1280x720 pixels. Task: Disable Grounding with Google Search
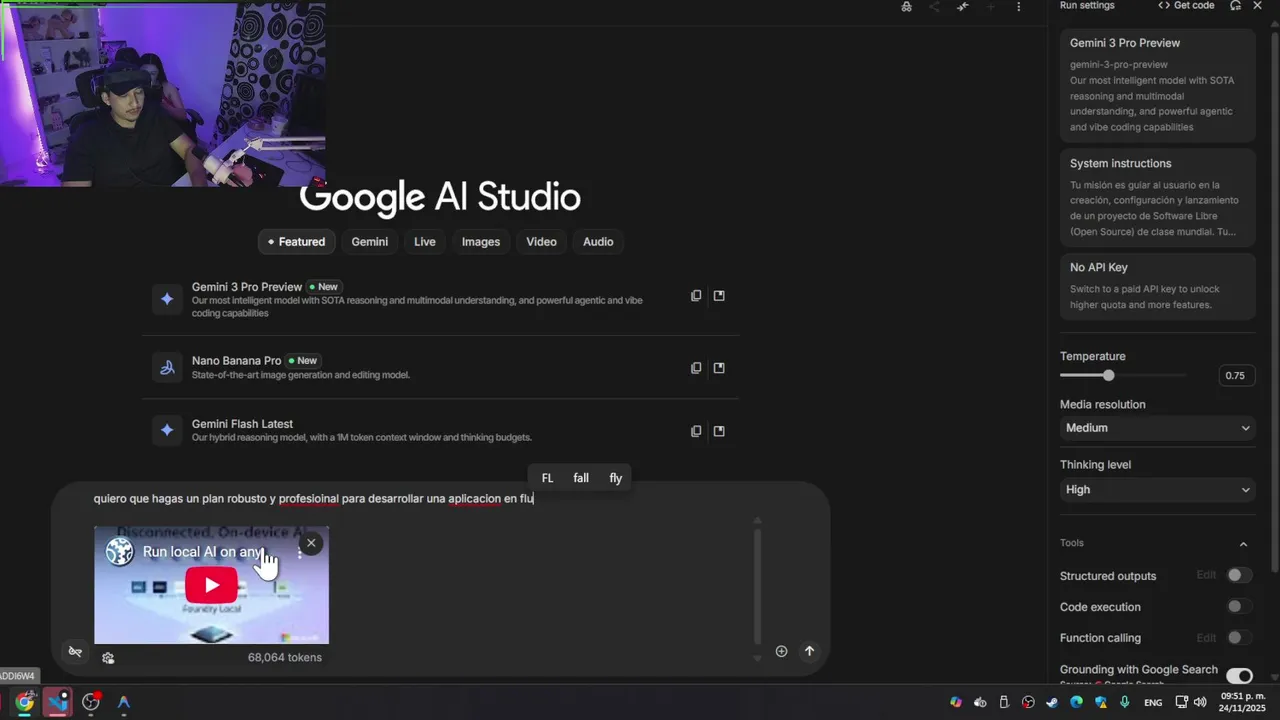coord(1239,676)
